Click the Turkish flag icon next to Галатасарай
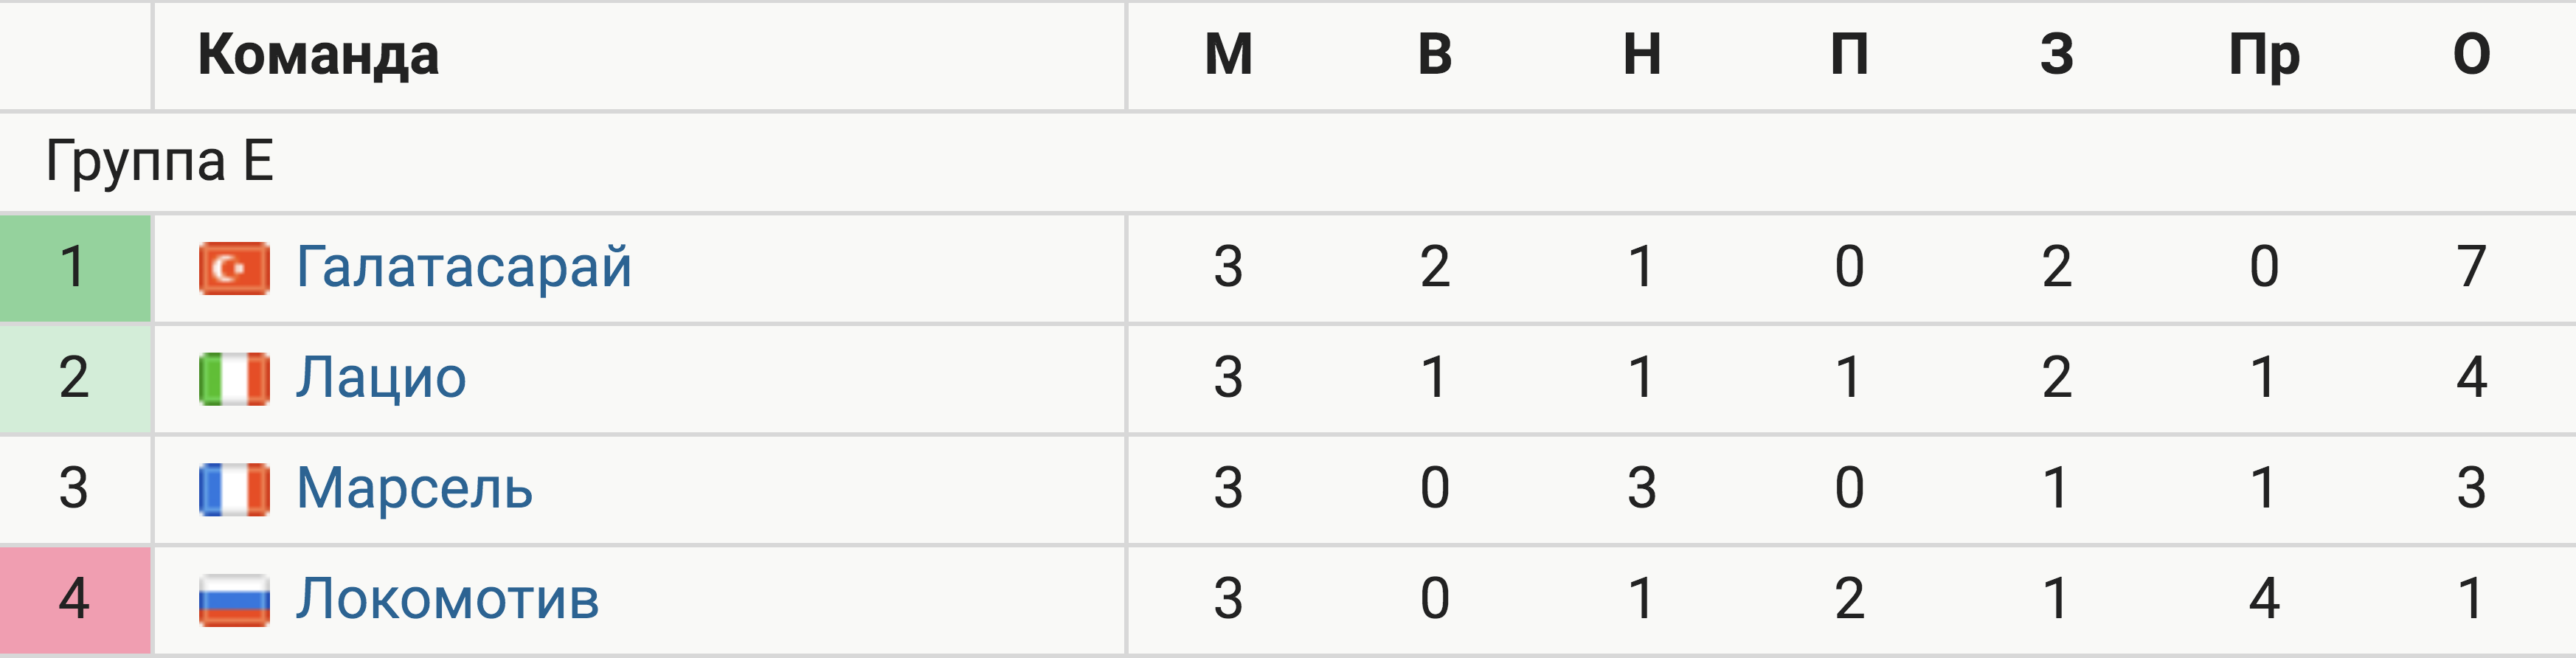The width and height of the screenshot is (2576, 658). pos(234,268)
